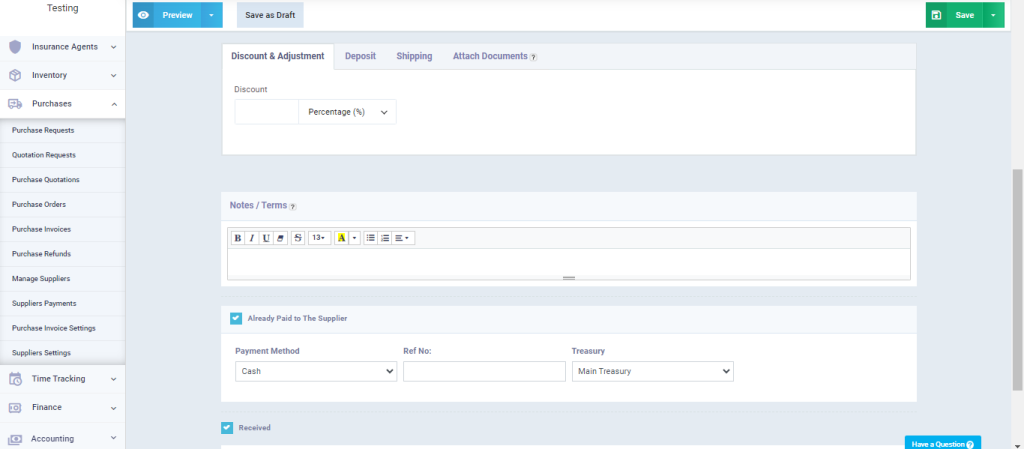This screenshot has height=449, width=1024.
Task: Click help icon next to Notes / Terms
Action: (293, 206)
